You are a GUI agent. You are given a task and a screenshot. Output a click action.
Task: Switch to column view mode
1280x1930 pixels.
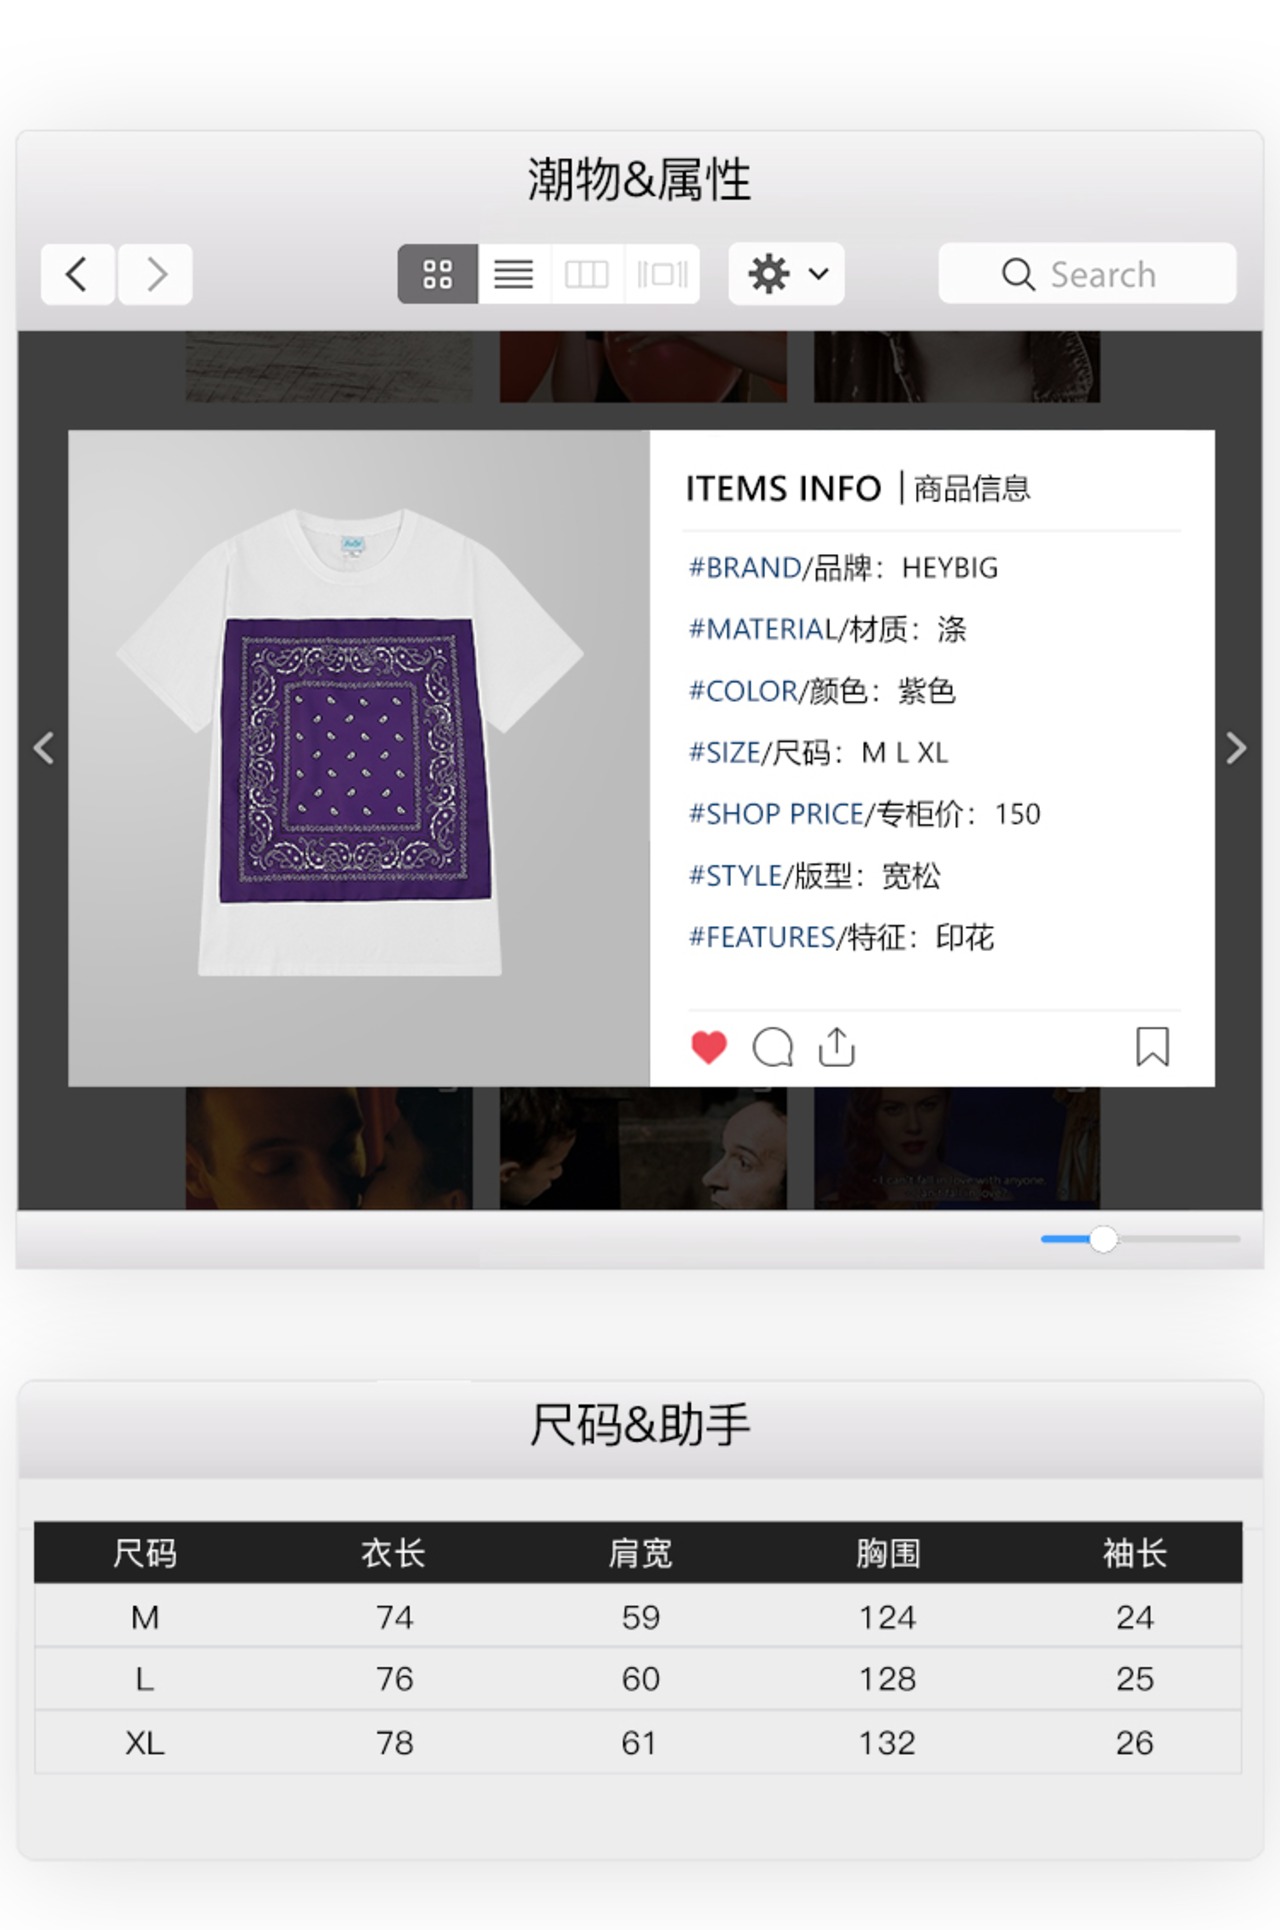pos(587,274)
